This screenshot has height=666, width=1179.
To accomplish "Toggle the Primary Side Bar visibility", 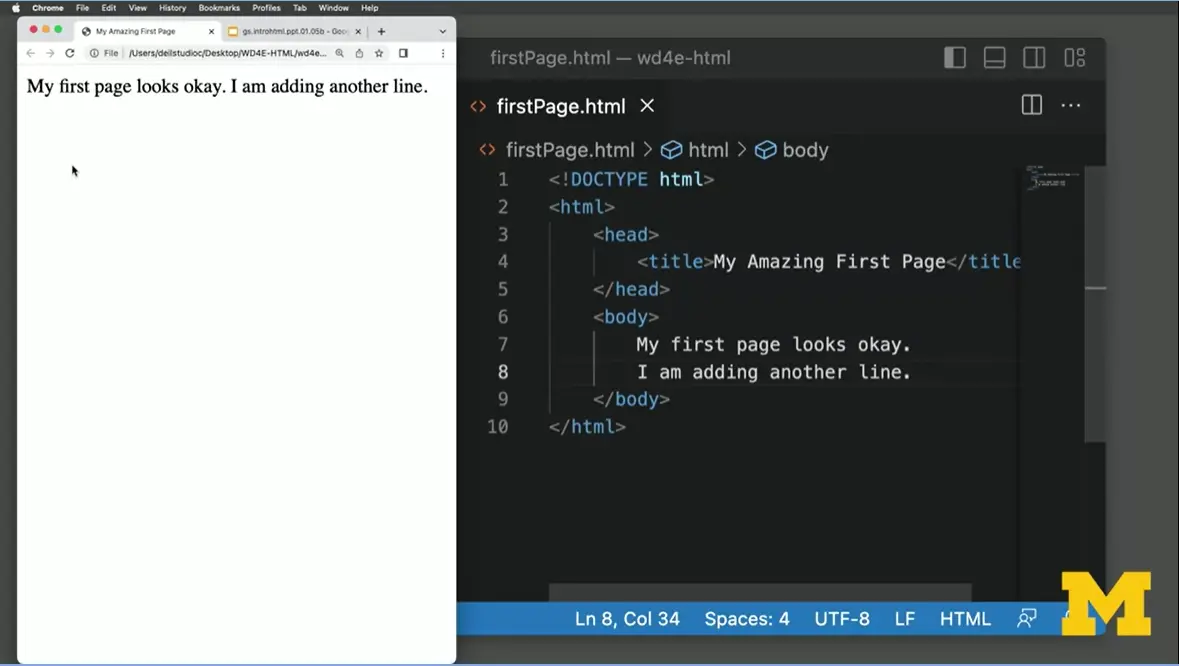I will 954,57.
